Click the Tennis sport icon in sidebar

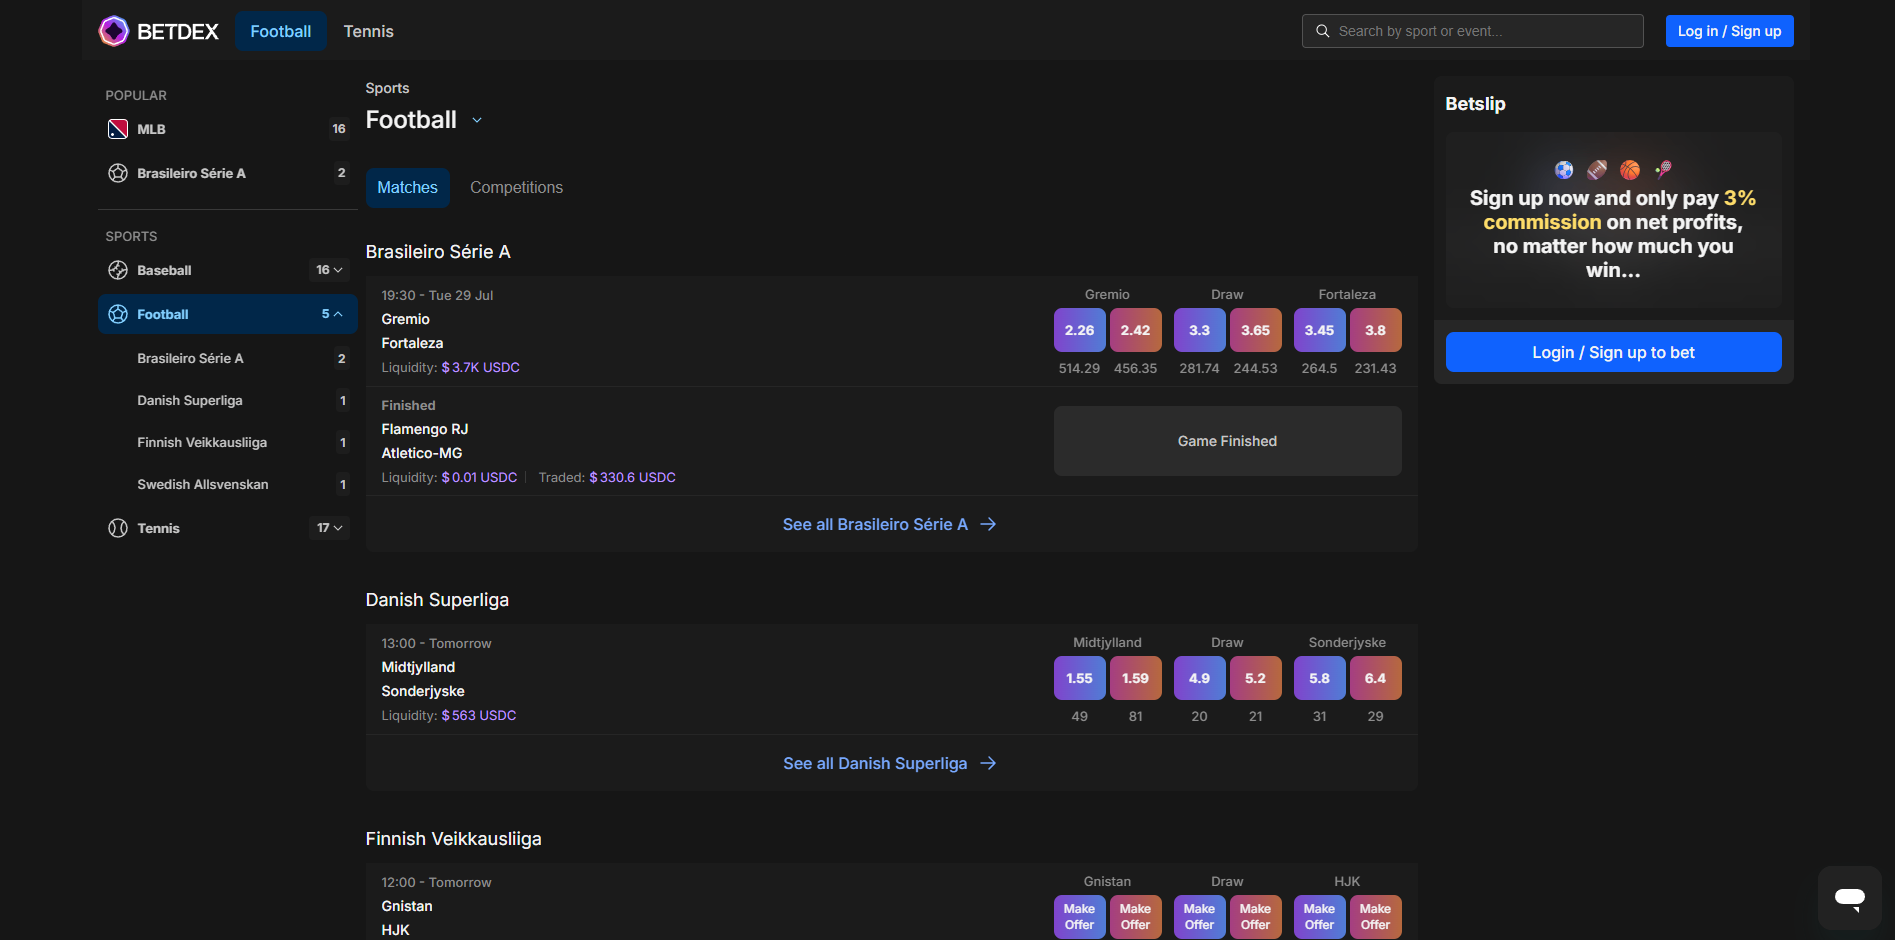click(x=118, y=528)
